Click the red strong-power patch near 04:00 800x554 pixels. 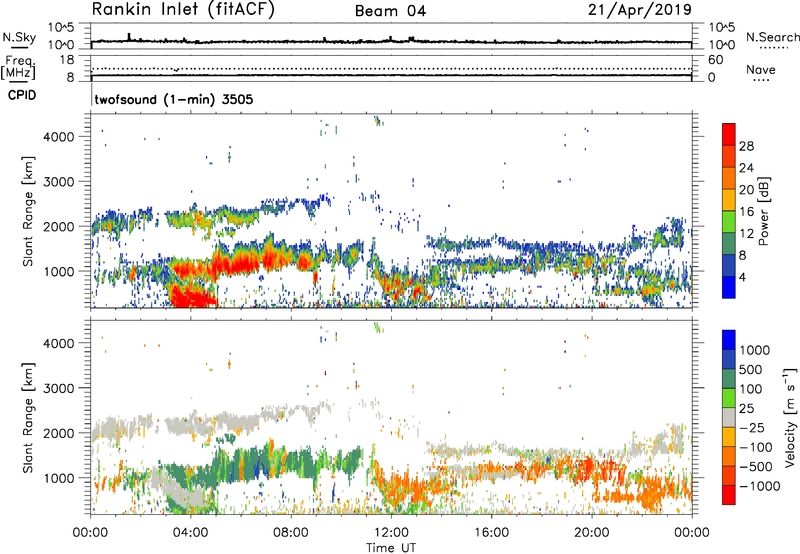191,296
